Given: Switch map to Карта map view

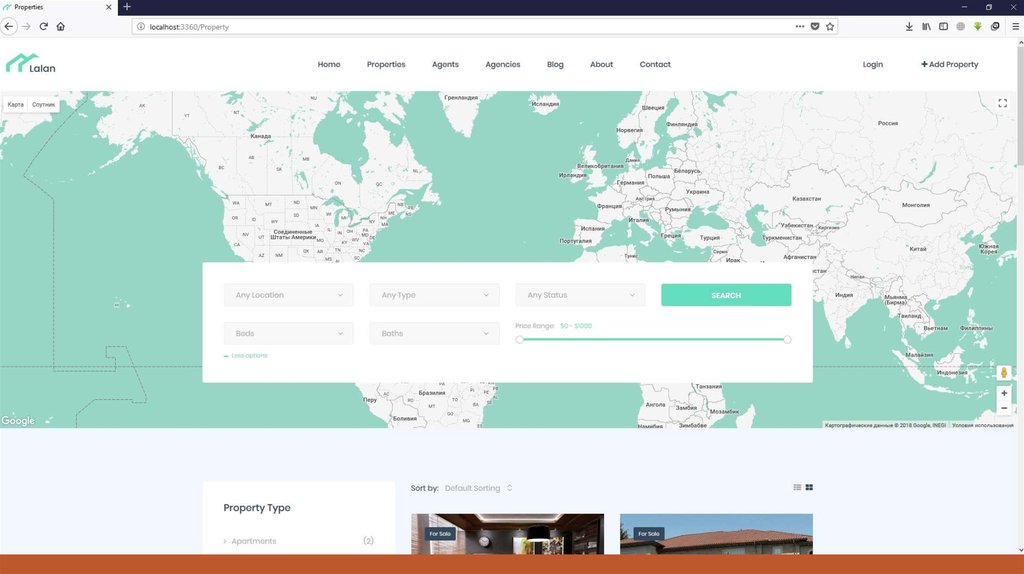Looking at the screenshot, I should [x=16, y=104].
